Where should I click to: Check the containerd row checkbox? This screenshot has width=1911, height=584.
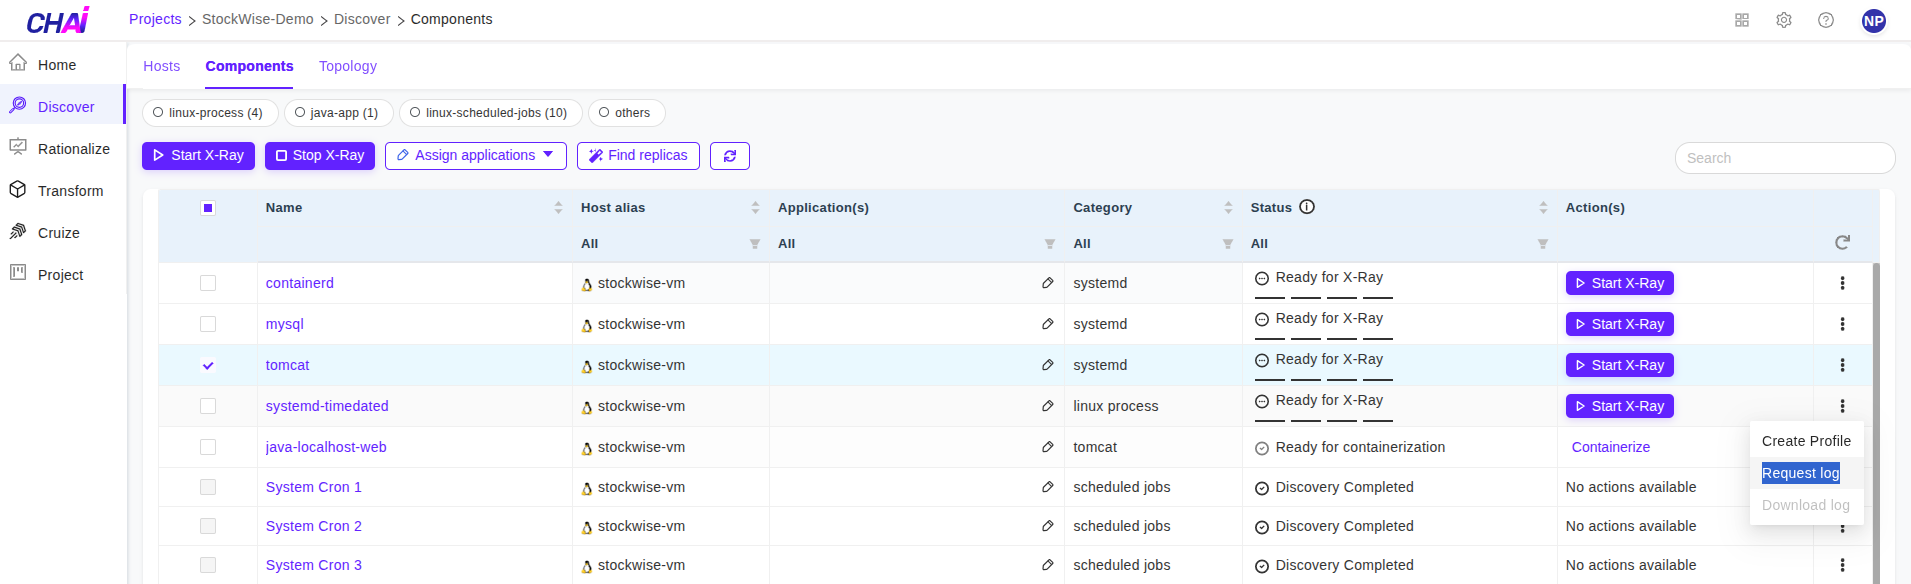208,283
